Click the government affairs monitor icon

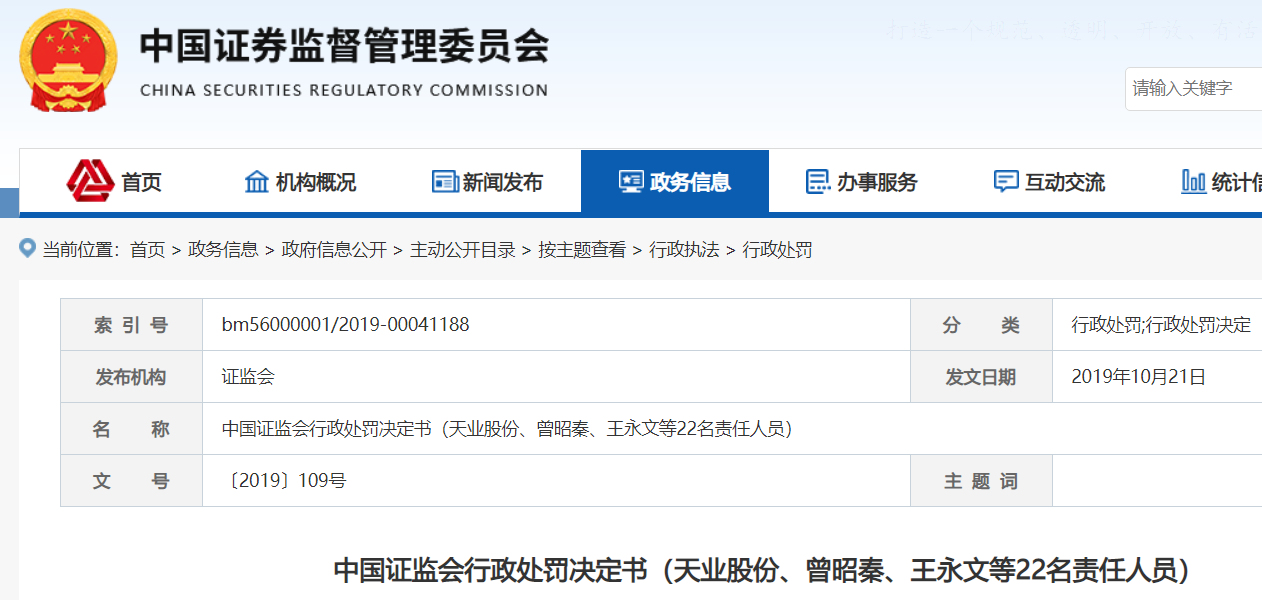pos(631,182)
